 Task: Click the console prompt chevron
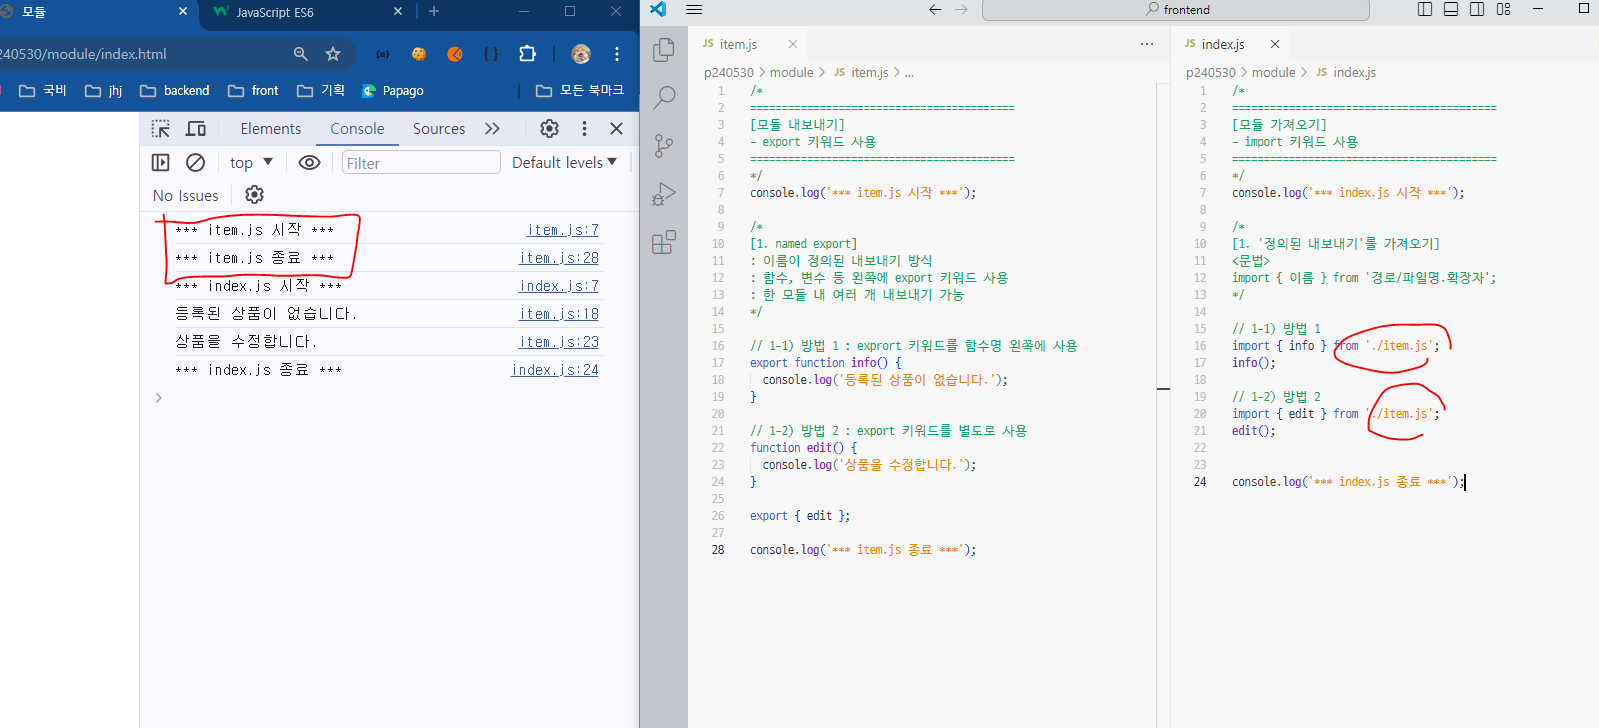(x=158, y=398)
